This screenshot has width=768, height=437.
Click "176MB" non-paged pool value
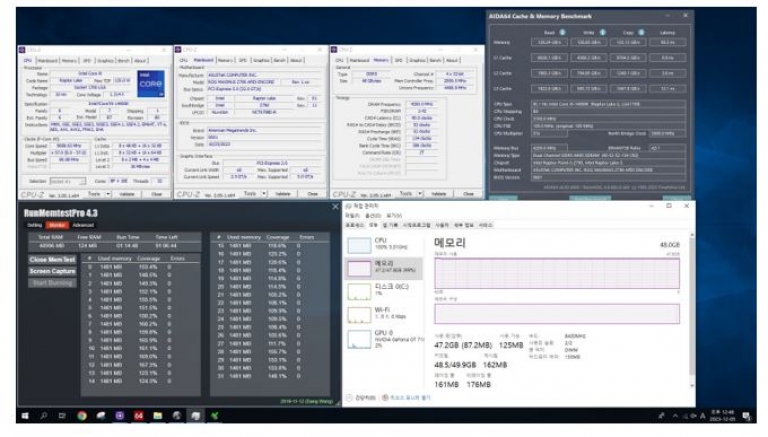point(479,384)
